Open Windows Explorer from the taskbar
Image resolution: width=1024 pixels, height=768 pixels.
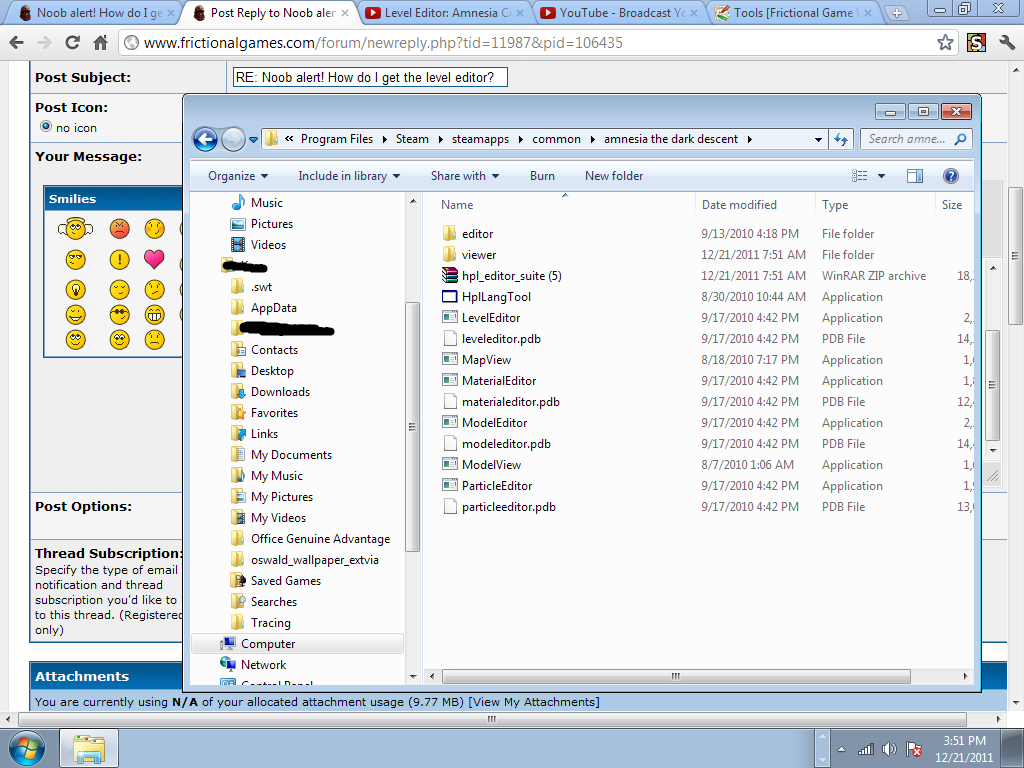(x=89, y=748)
